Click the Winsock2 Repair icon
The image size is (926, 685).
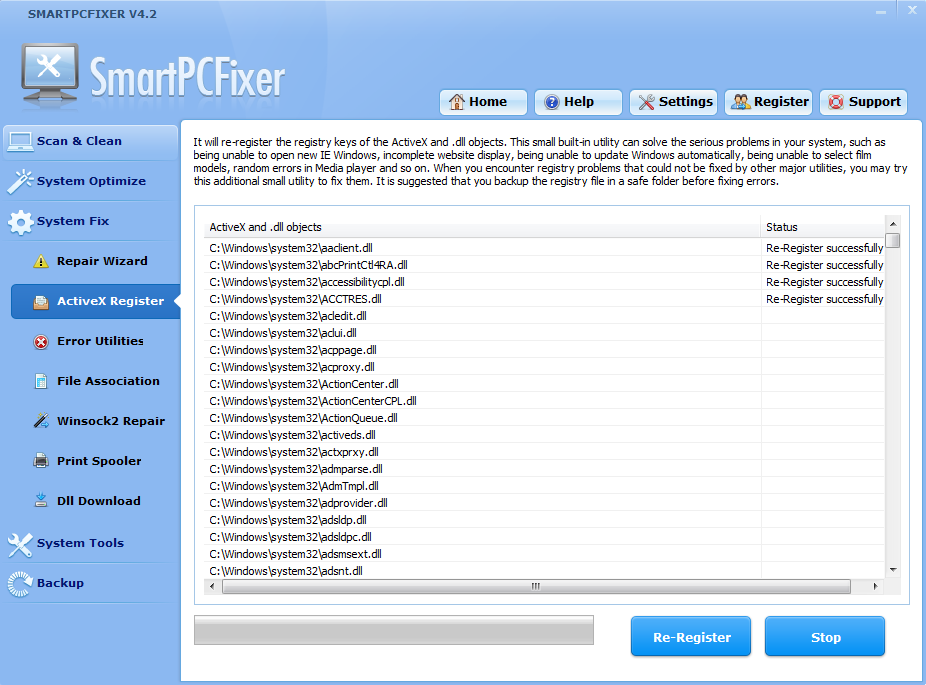click(x=41, y=421)
